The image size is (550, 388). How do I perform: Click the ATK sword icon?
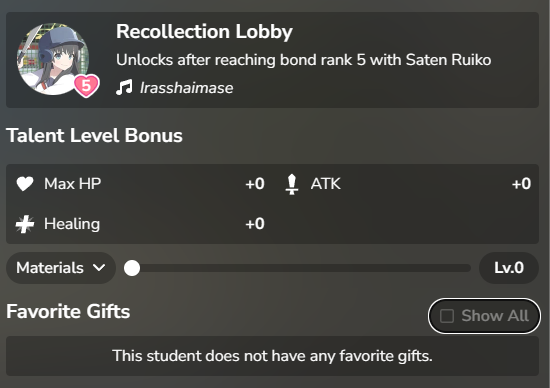(x=291, y=184)
